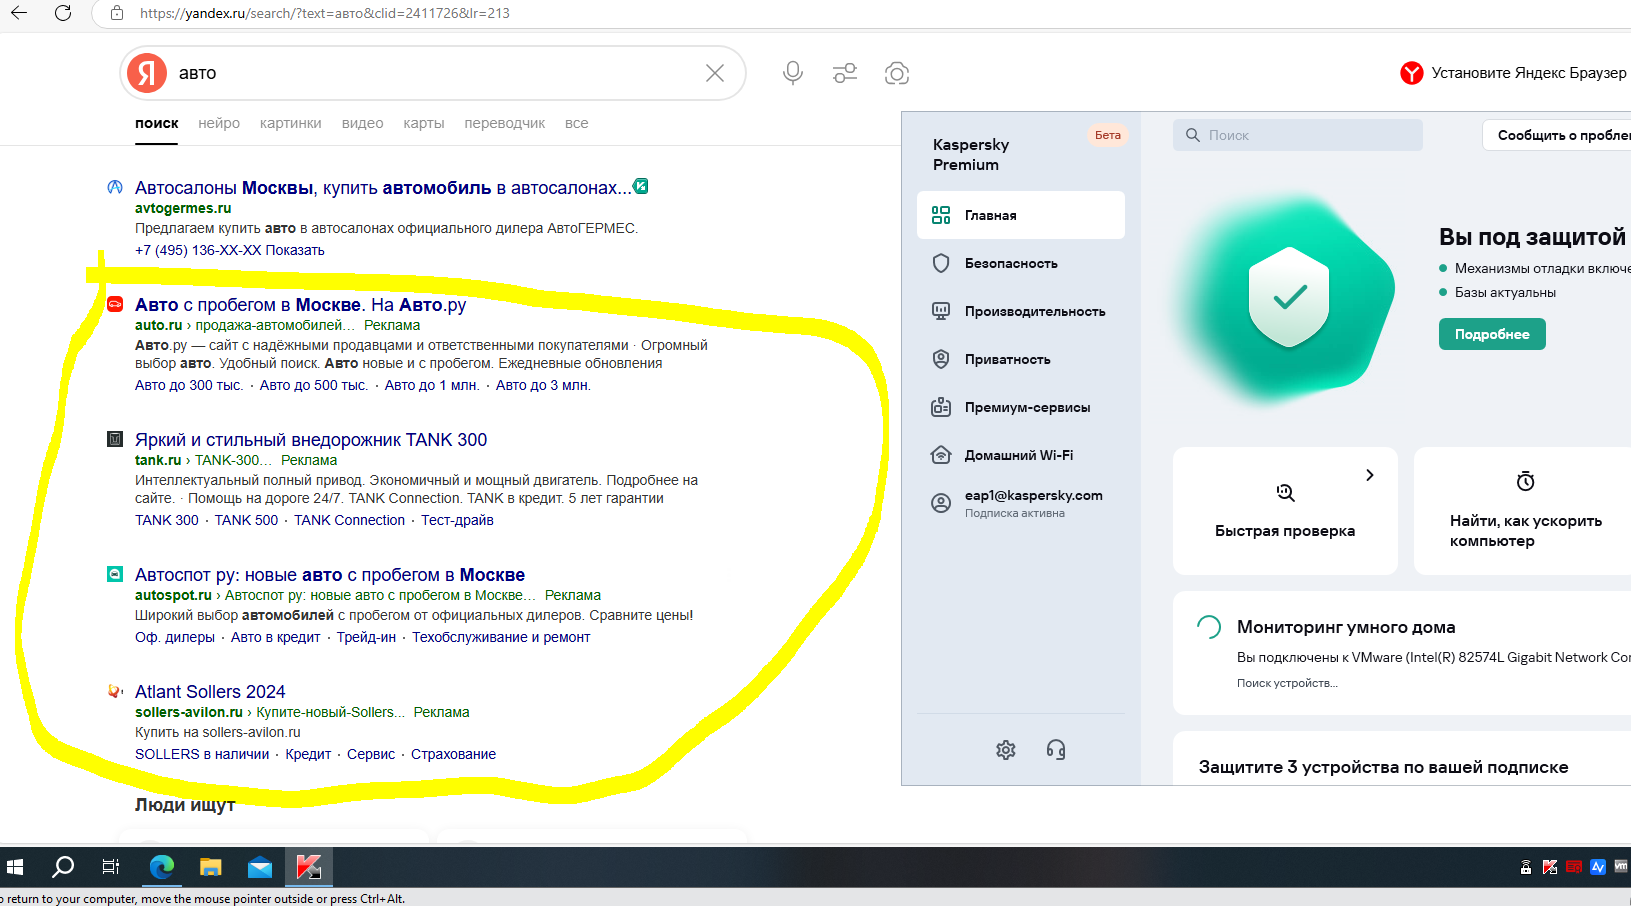Switch to the картинки tab
This screenshot has height=906, width=1631.
[290, 123]
